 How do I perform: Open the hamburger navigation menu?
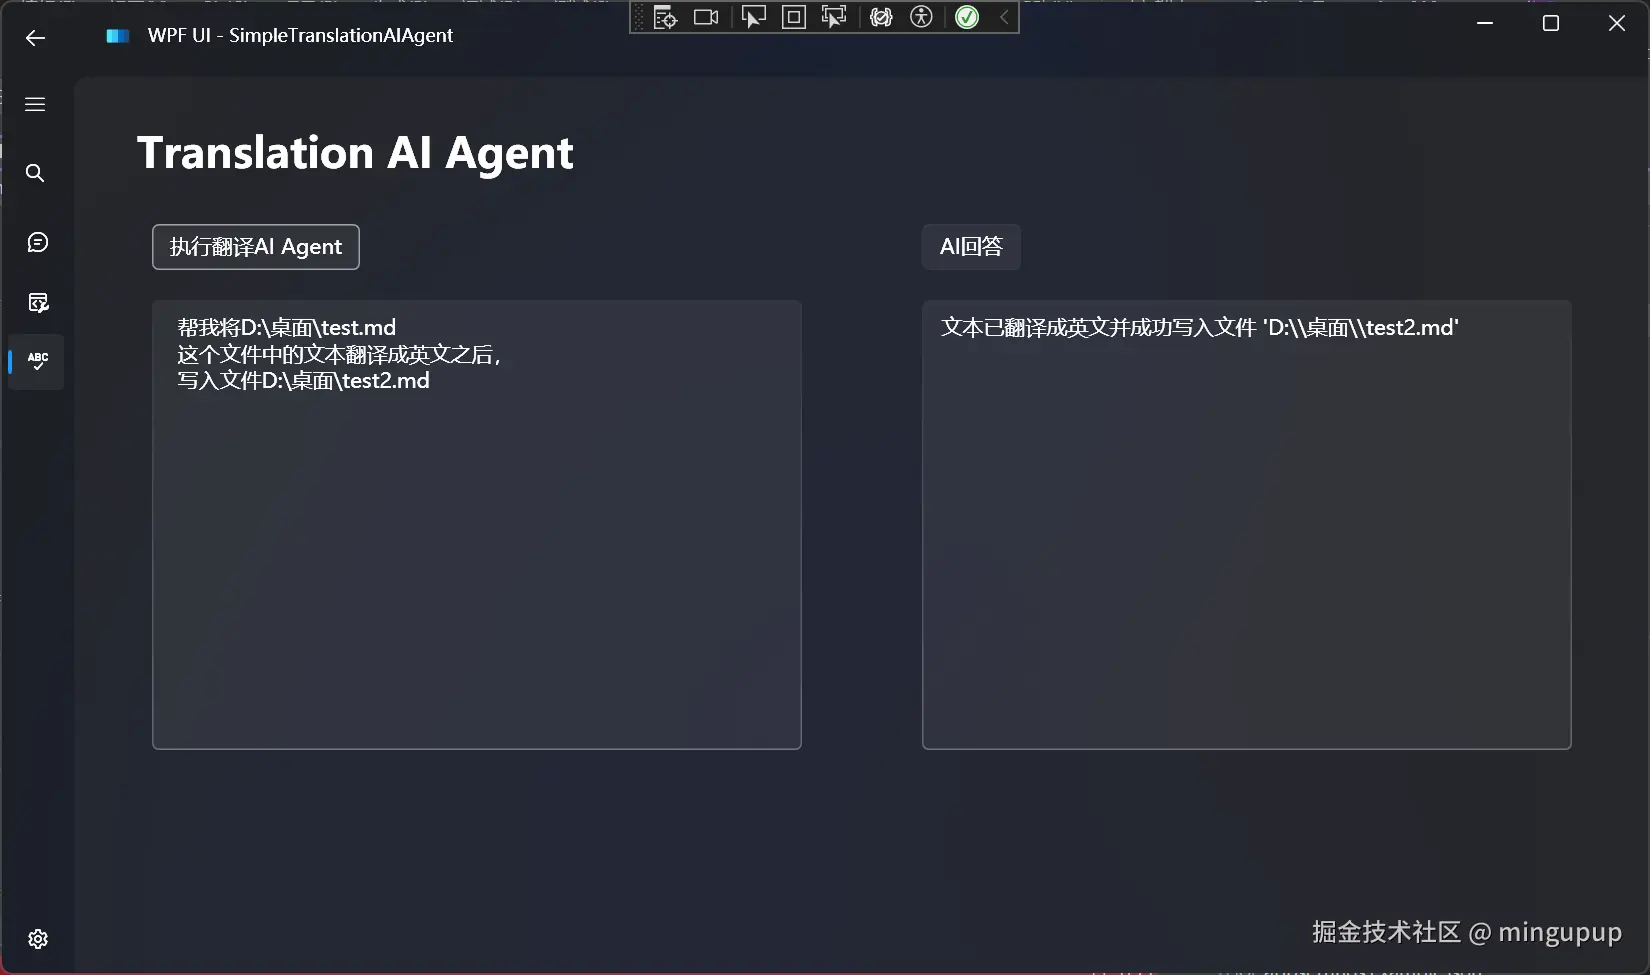click(35, 104)
